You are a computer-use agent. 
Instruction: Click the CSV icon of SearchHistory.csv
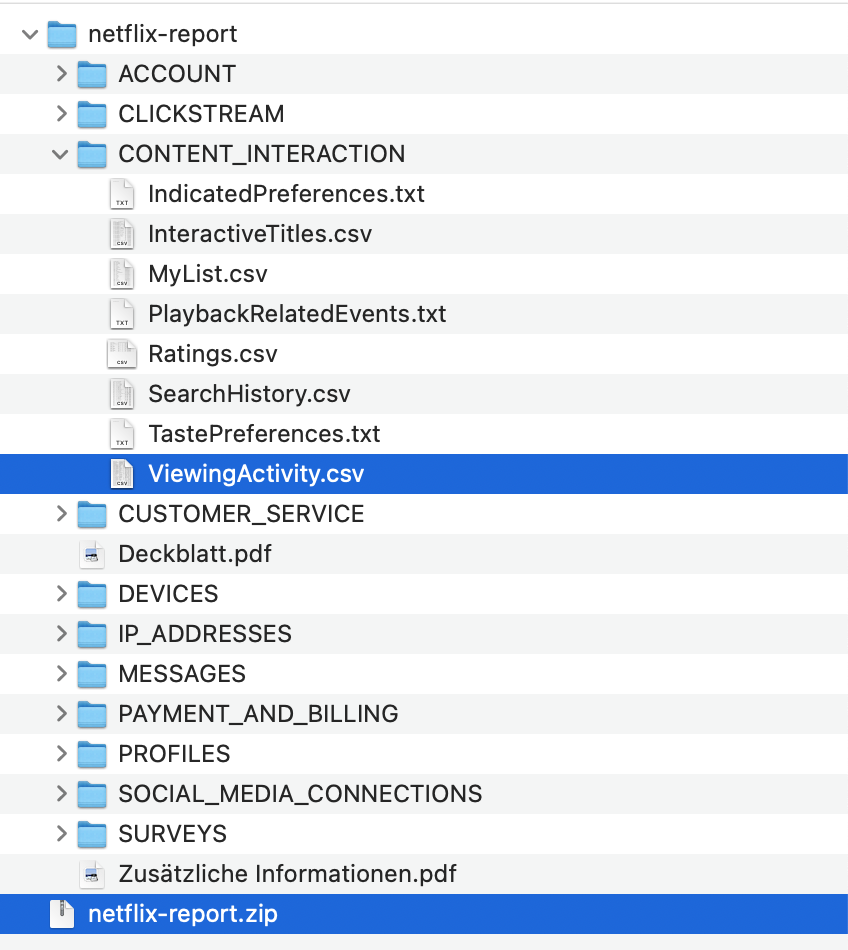pos(122,394)
